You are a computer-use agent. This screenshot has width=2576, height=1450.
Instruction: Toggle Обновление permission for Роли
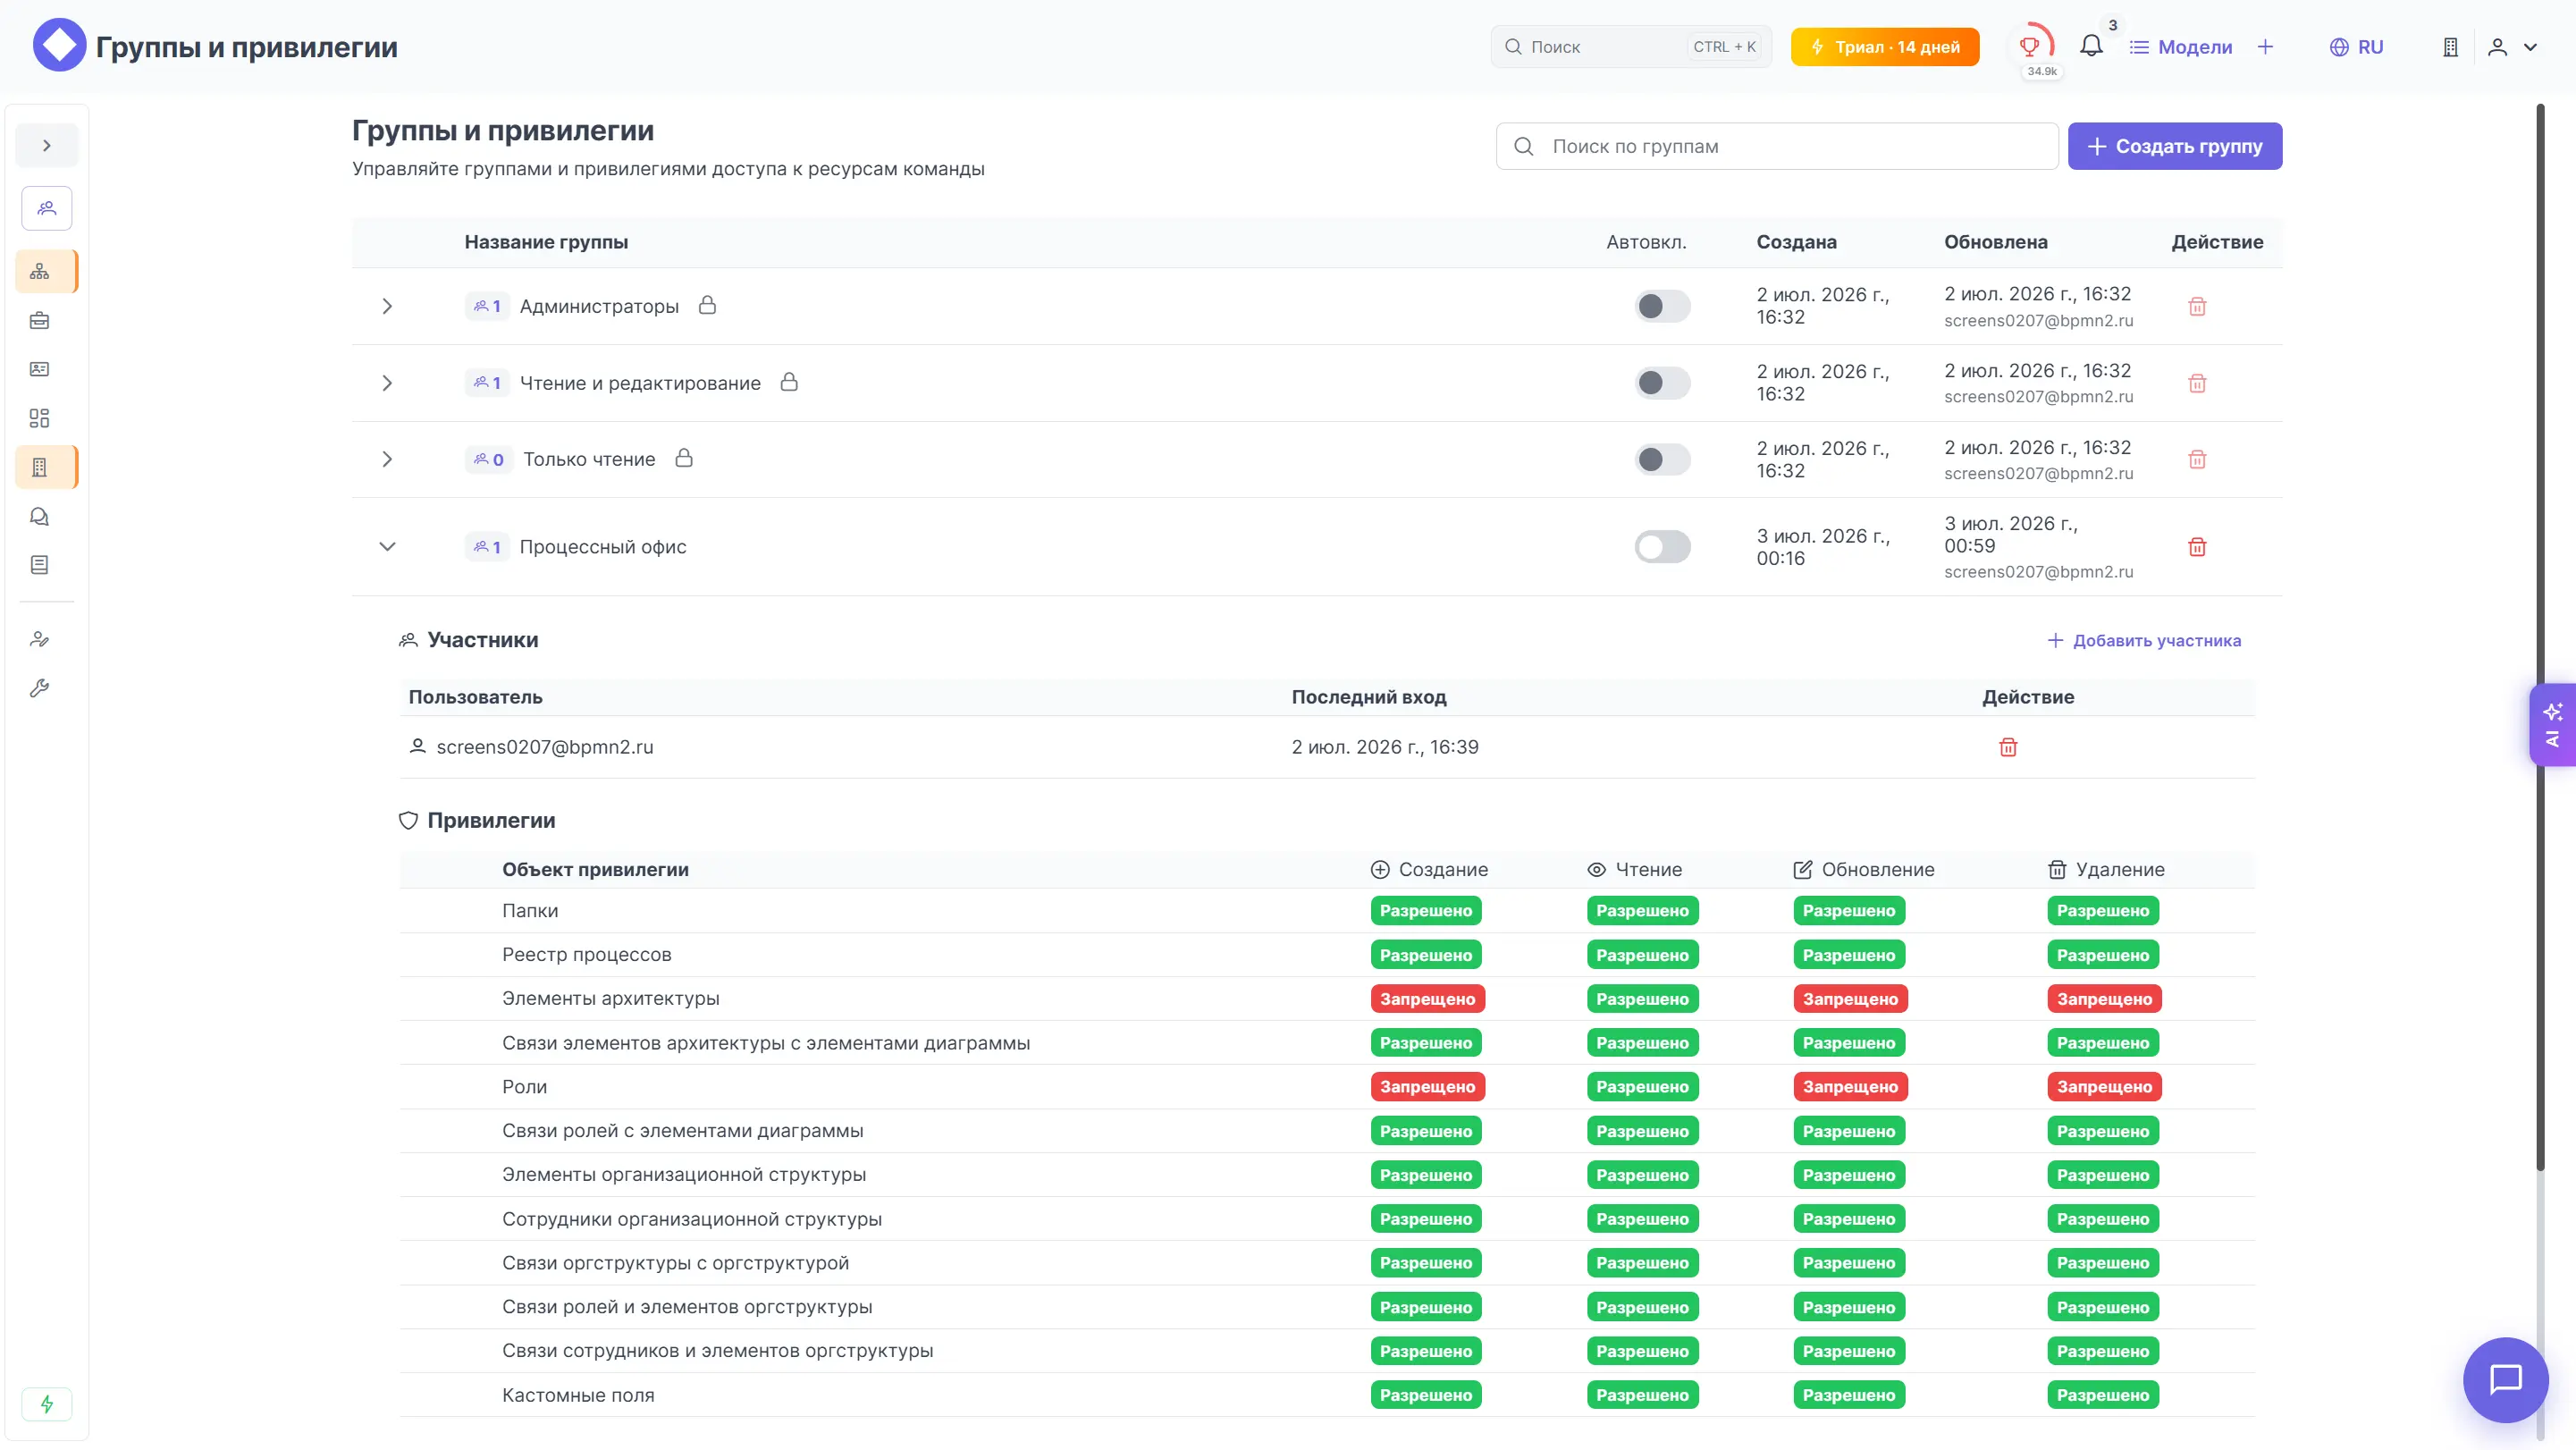(x=1850, y=1087)
